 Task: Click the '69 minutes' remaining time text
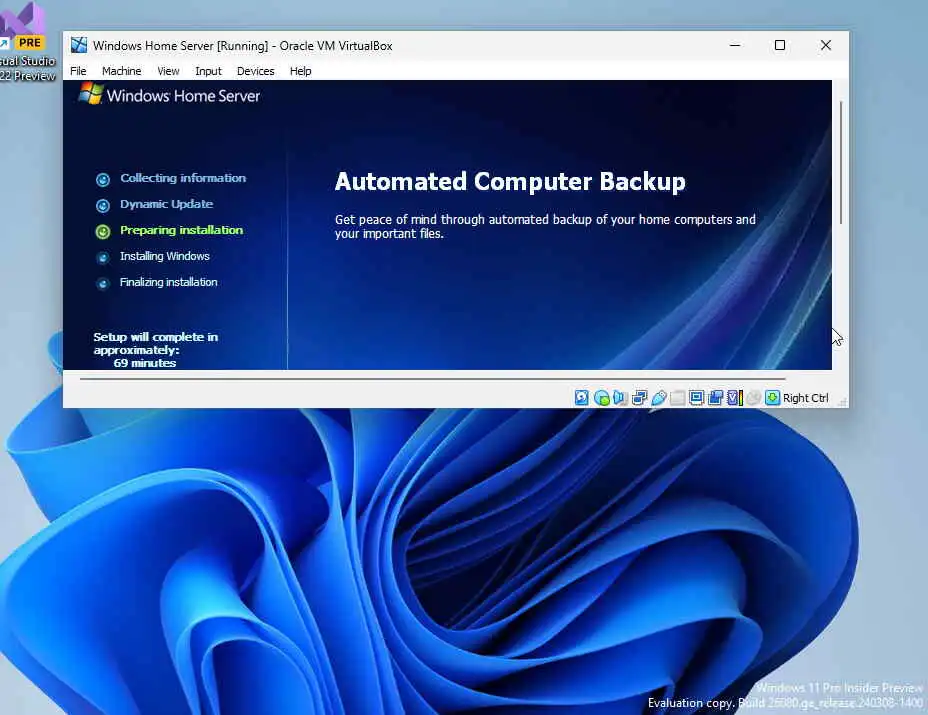[x=145, y=363]
